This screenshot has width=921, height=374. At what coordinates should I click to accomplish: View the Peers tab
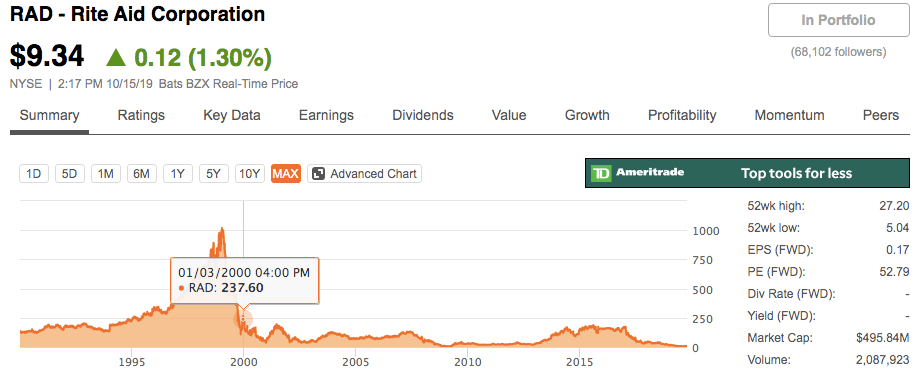click(880, 115)
